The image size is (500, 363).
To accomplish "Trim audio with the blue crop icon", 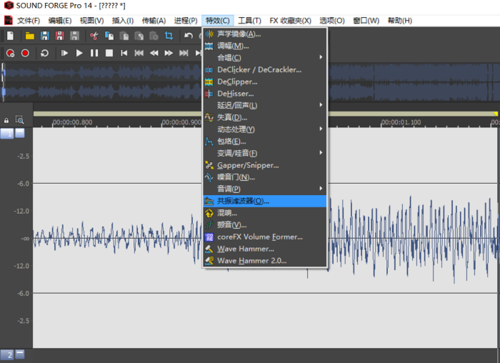I will click(x=169, y=36).
